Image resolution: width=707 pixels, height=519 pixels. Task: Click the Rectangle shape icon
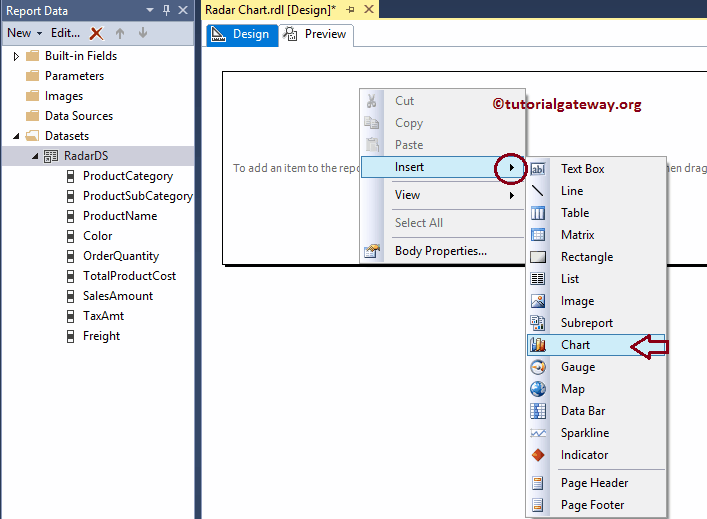pos(537,257)
